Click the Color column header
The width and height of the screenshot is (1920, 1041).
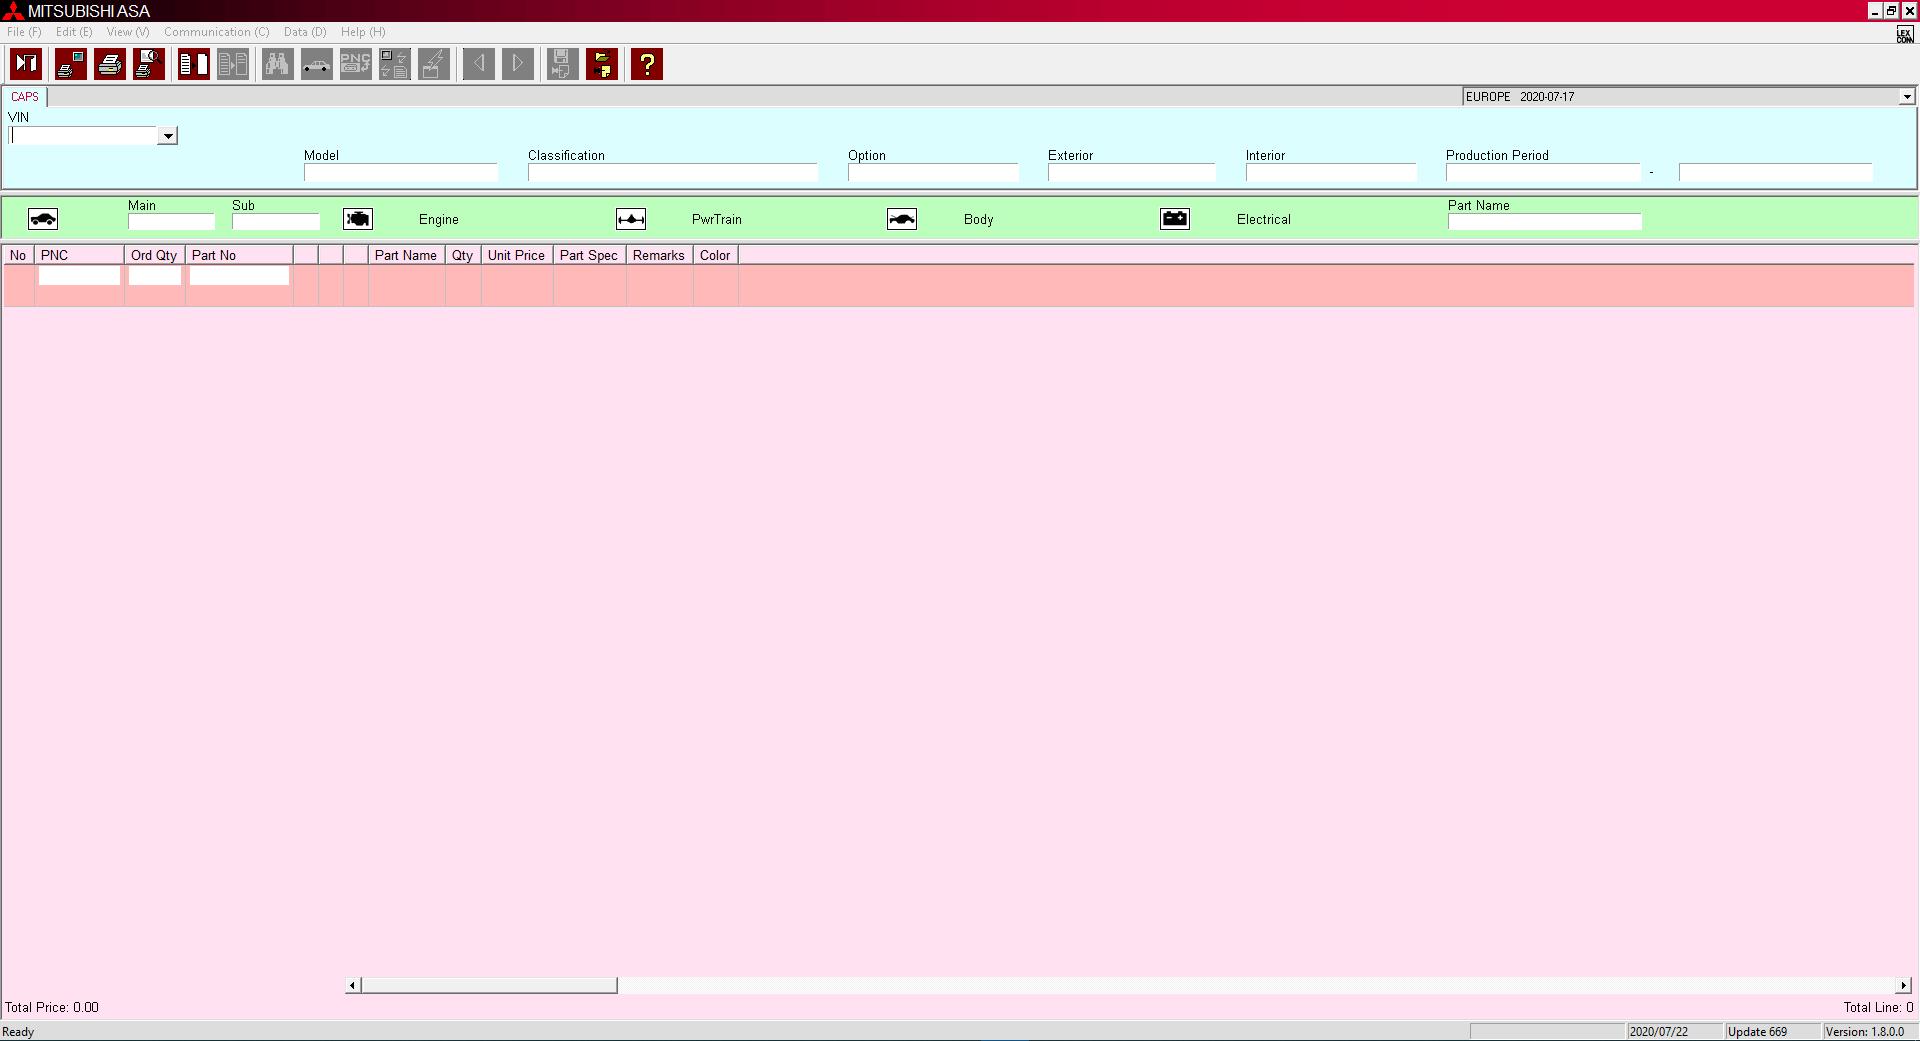tap(716, 255)
